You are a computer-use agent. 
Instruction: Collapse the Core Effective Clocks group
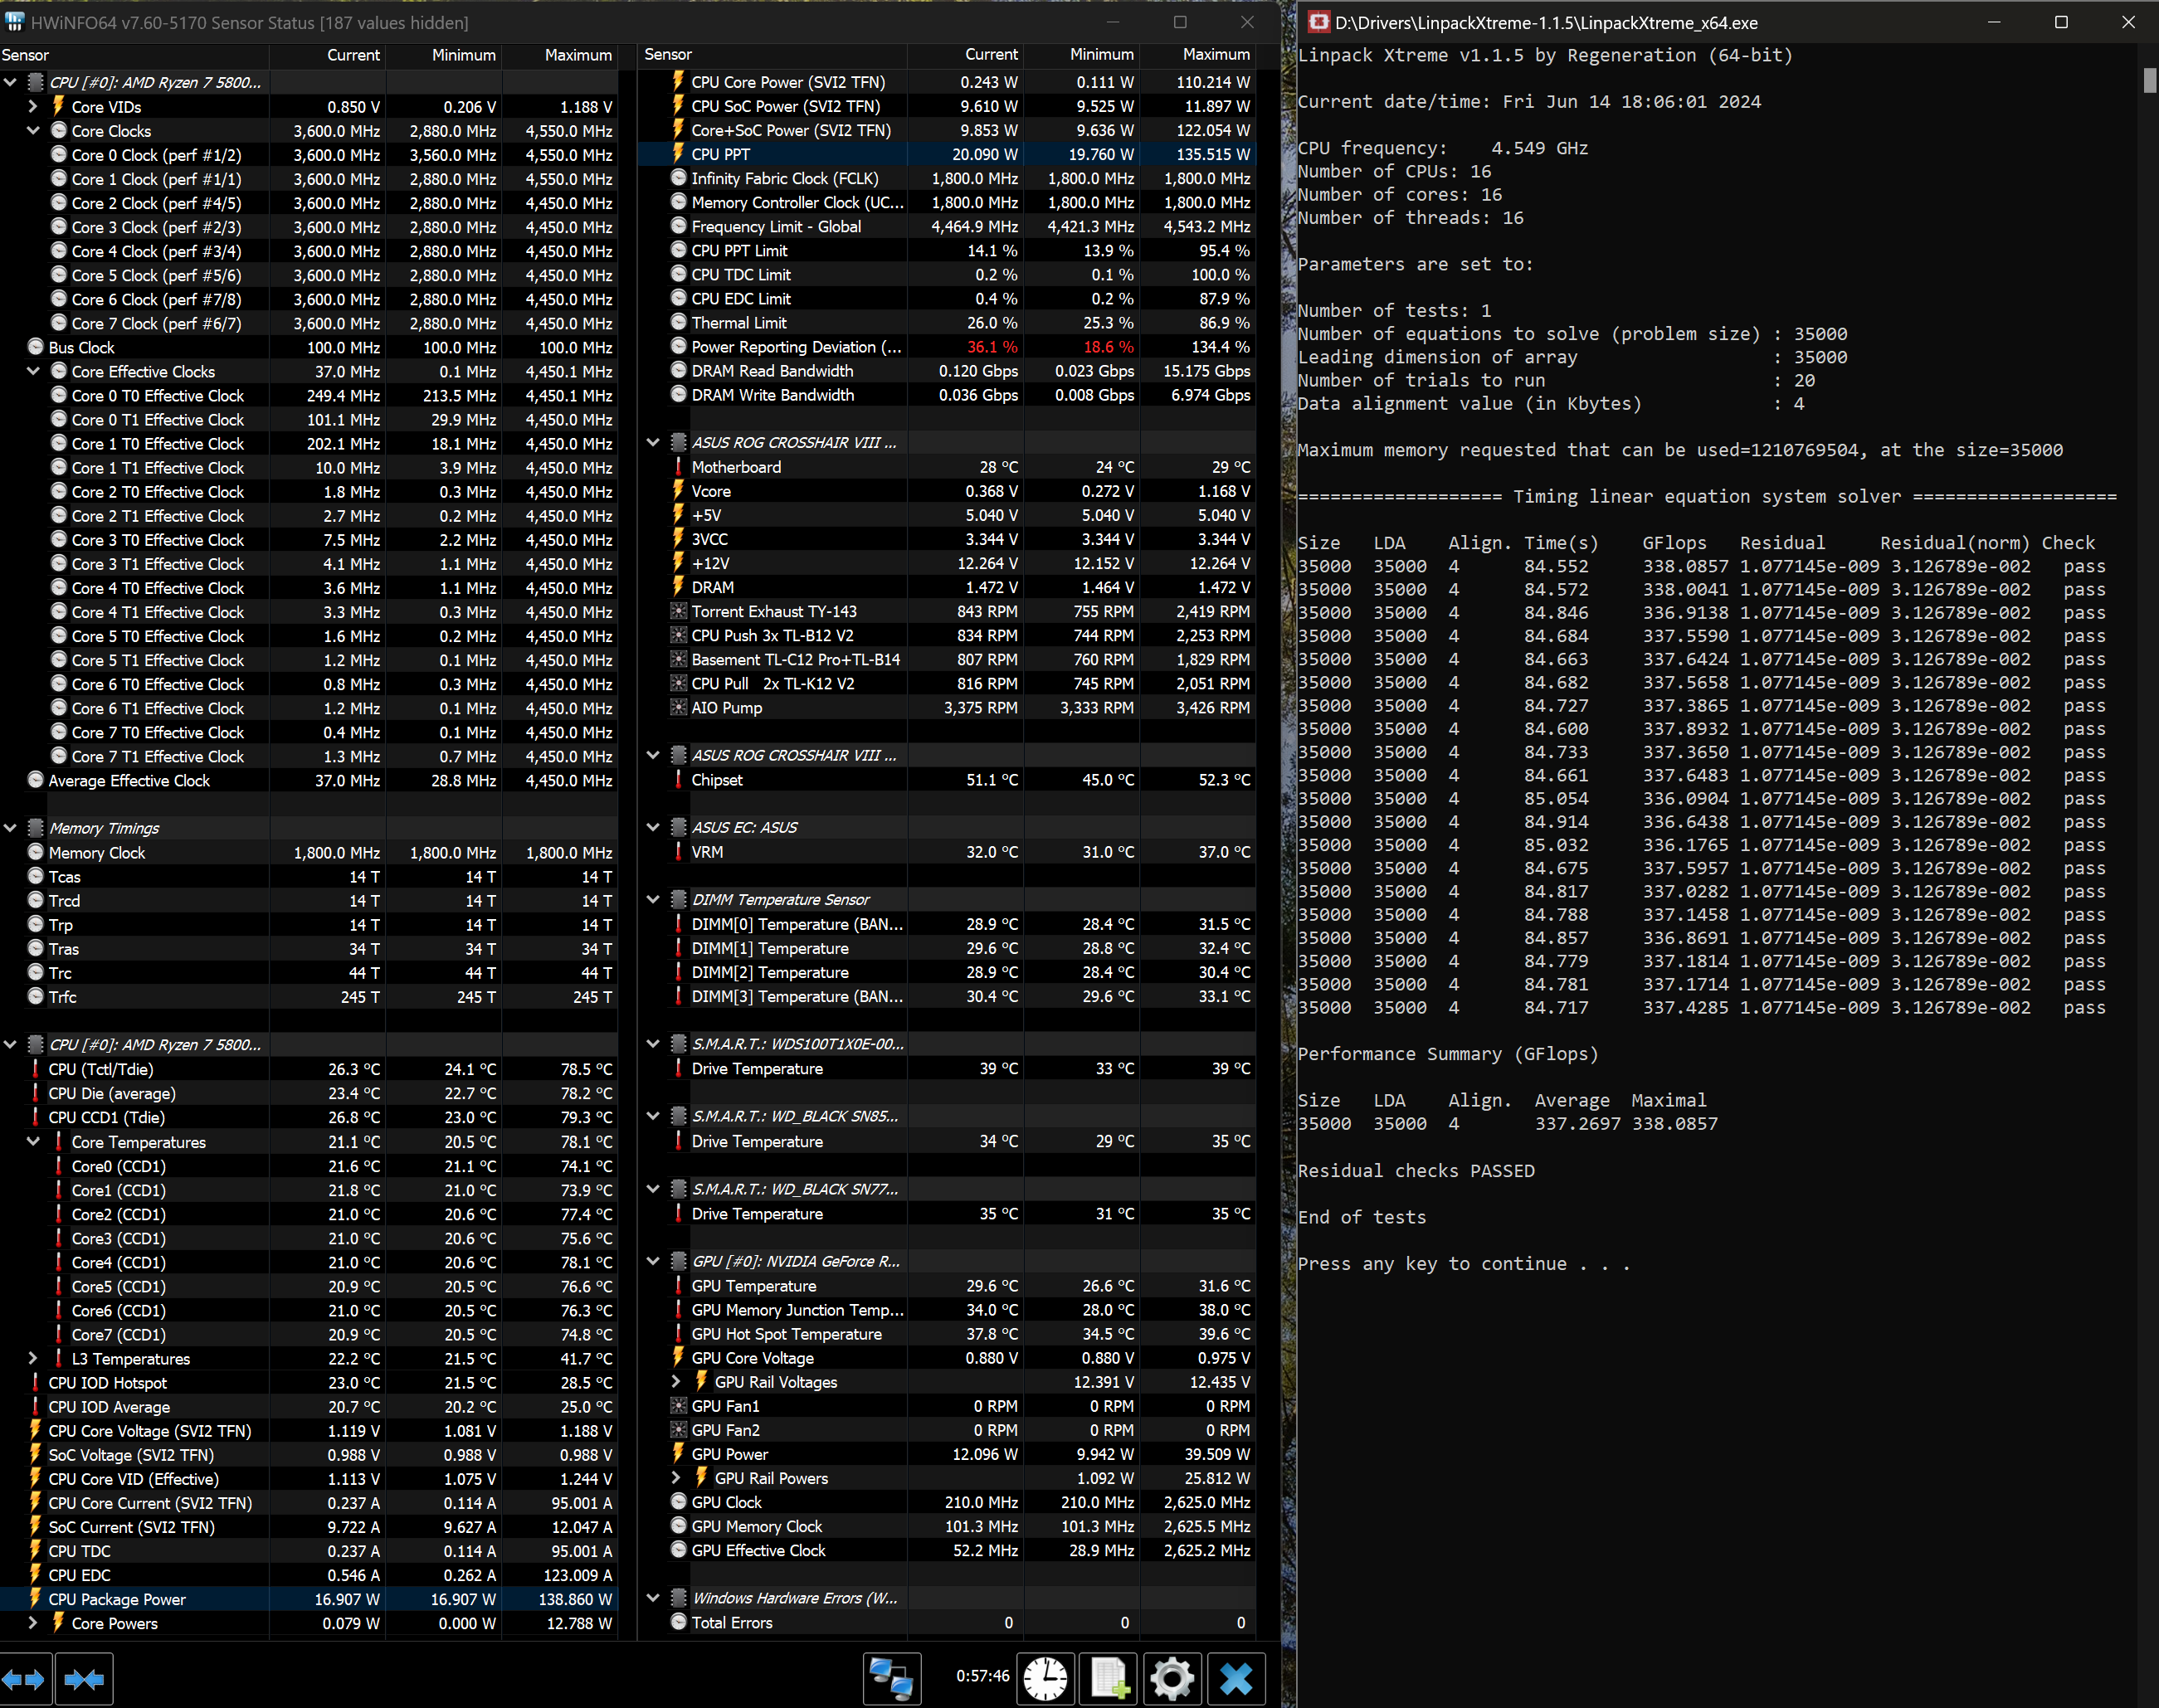point(33,371)
